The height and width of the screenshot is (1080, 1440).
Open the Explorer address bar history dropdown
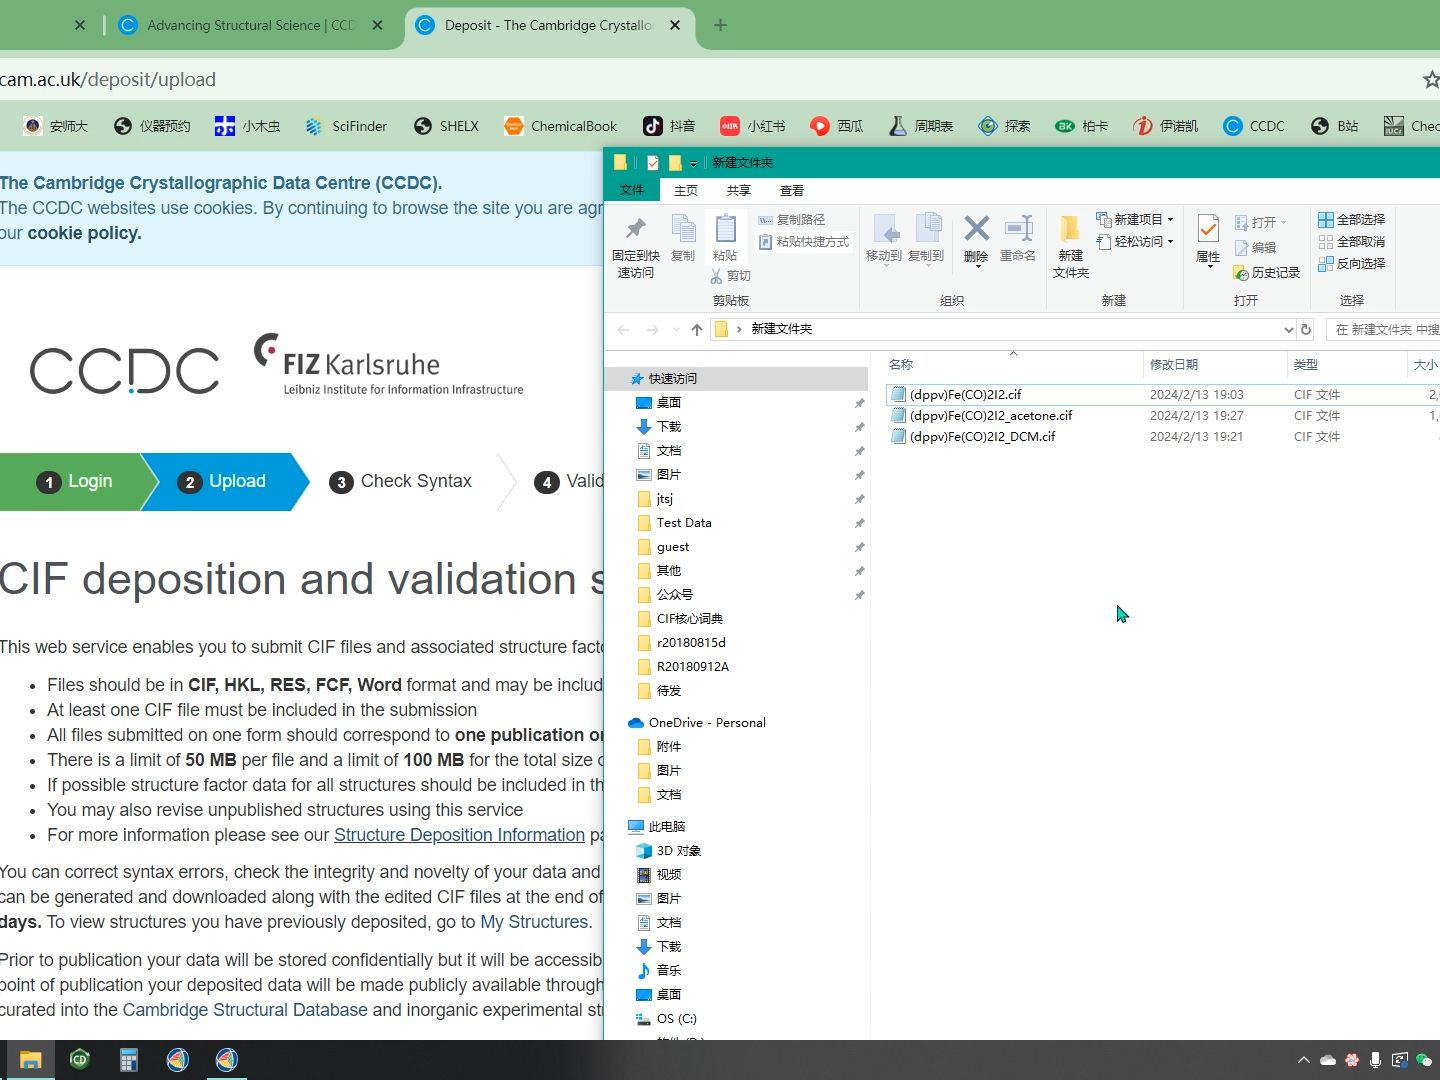[x=1288, y=329]
